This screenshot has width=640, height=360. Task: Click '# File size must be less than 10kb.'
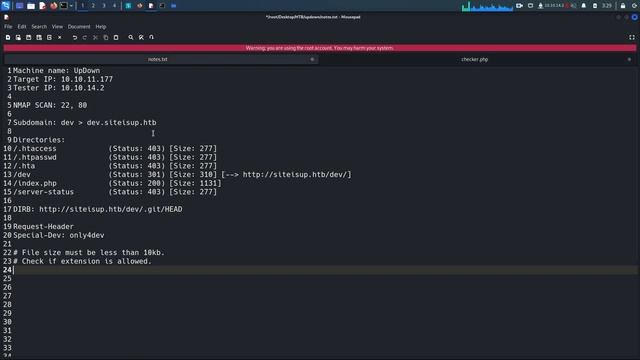[x=89, y=253]
